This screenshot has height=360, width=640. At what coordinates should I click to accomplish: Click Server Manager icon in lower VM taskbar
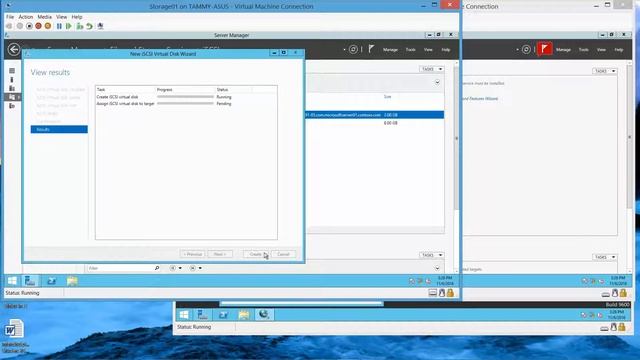click(202, 314)
